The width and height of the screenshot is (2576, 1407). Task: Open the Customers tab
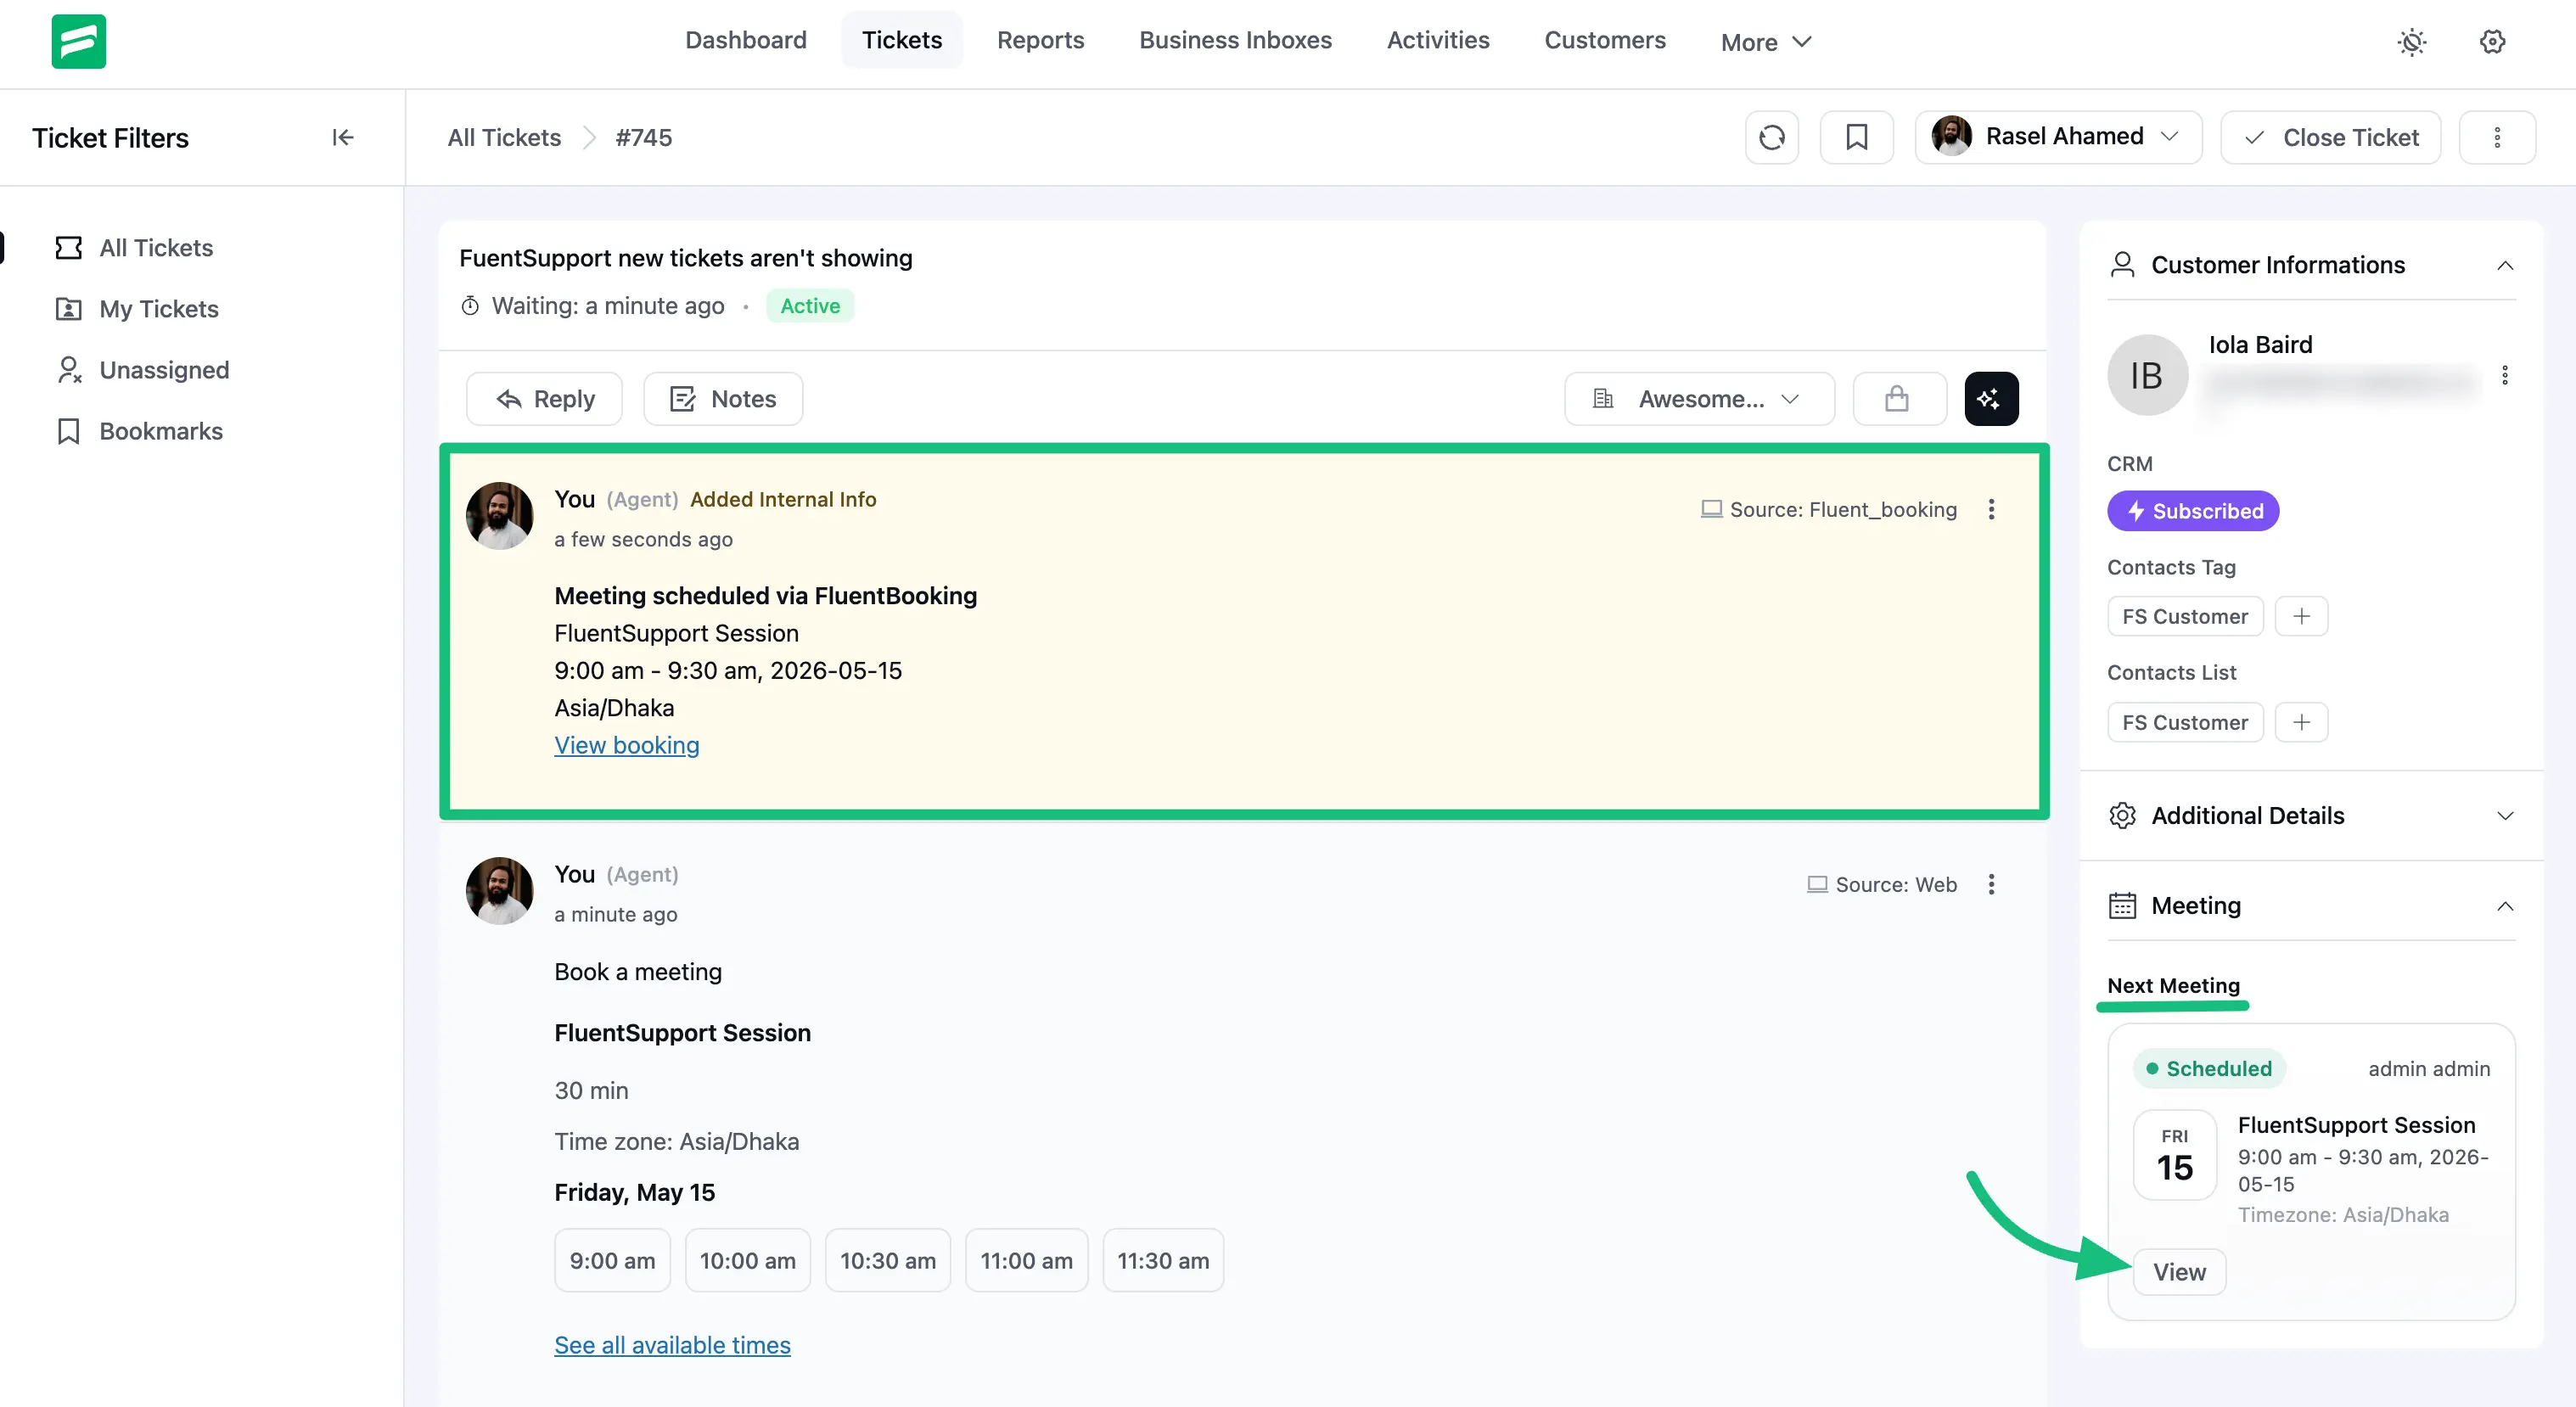coord(1605,40)
